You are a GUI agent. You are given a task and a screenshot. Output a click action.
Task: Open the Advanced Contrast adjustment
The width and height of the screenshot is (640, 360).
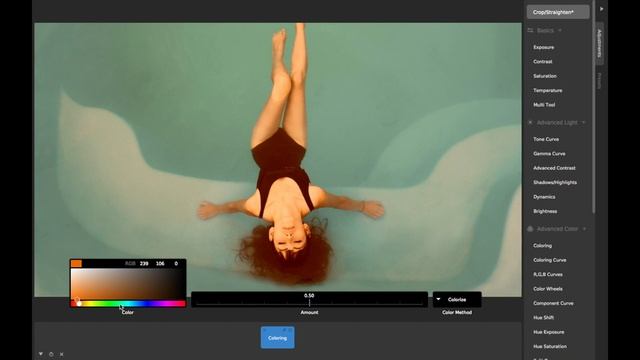(x=554, y=168)
